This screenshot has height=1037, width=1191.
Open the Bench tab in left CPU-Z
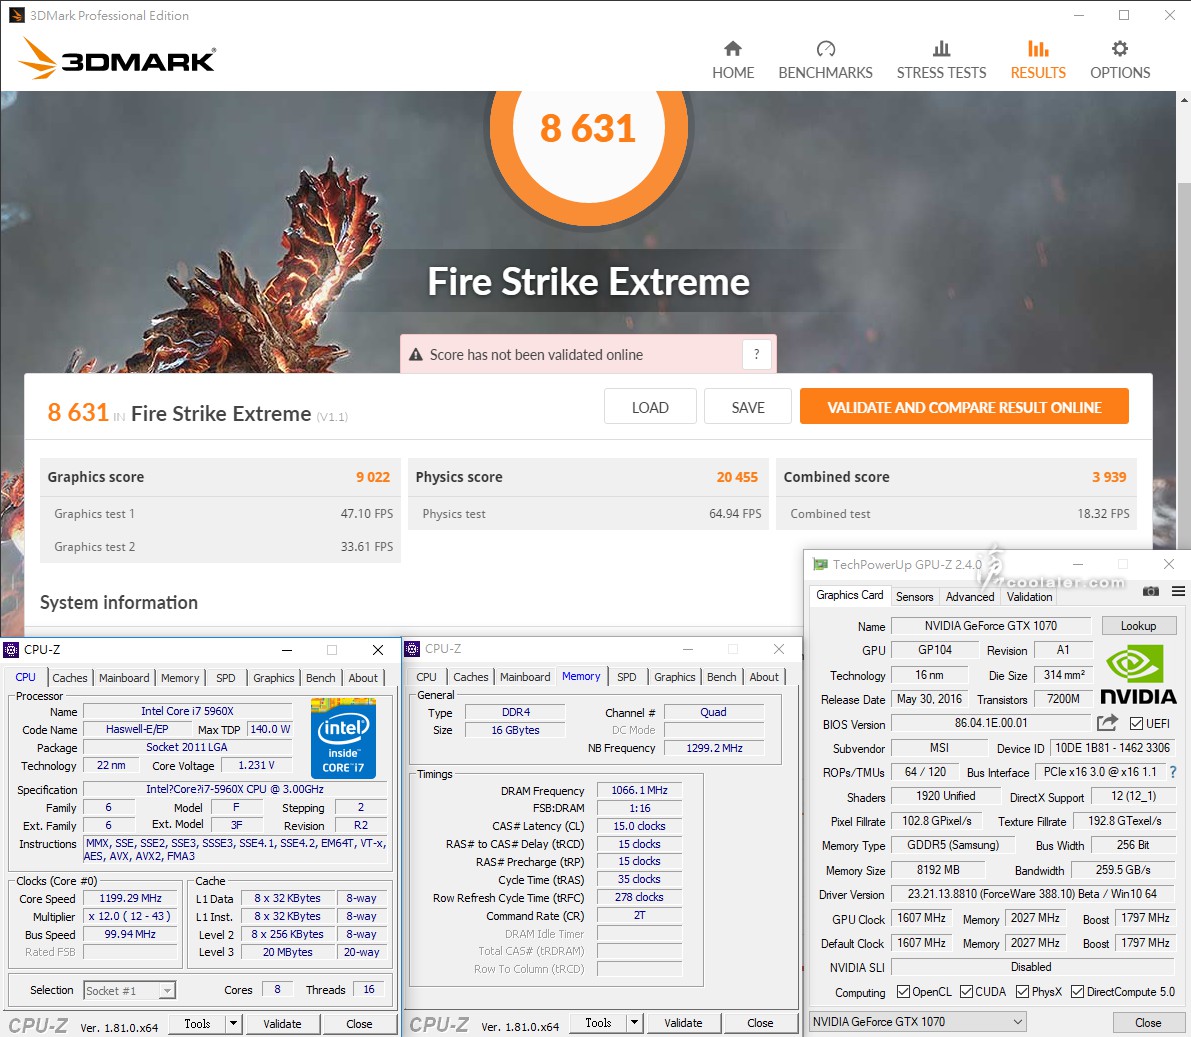[321, 678]
